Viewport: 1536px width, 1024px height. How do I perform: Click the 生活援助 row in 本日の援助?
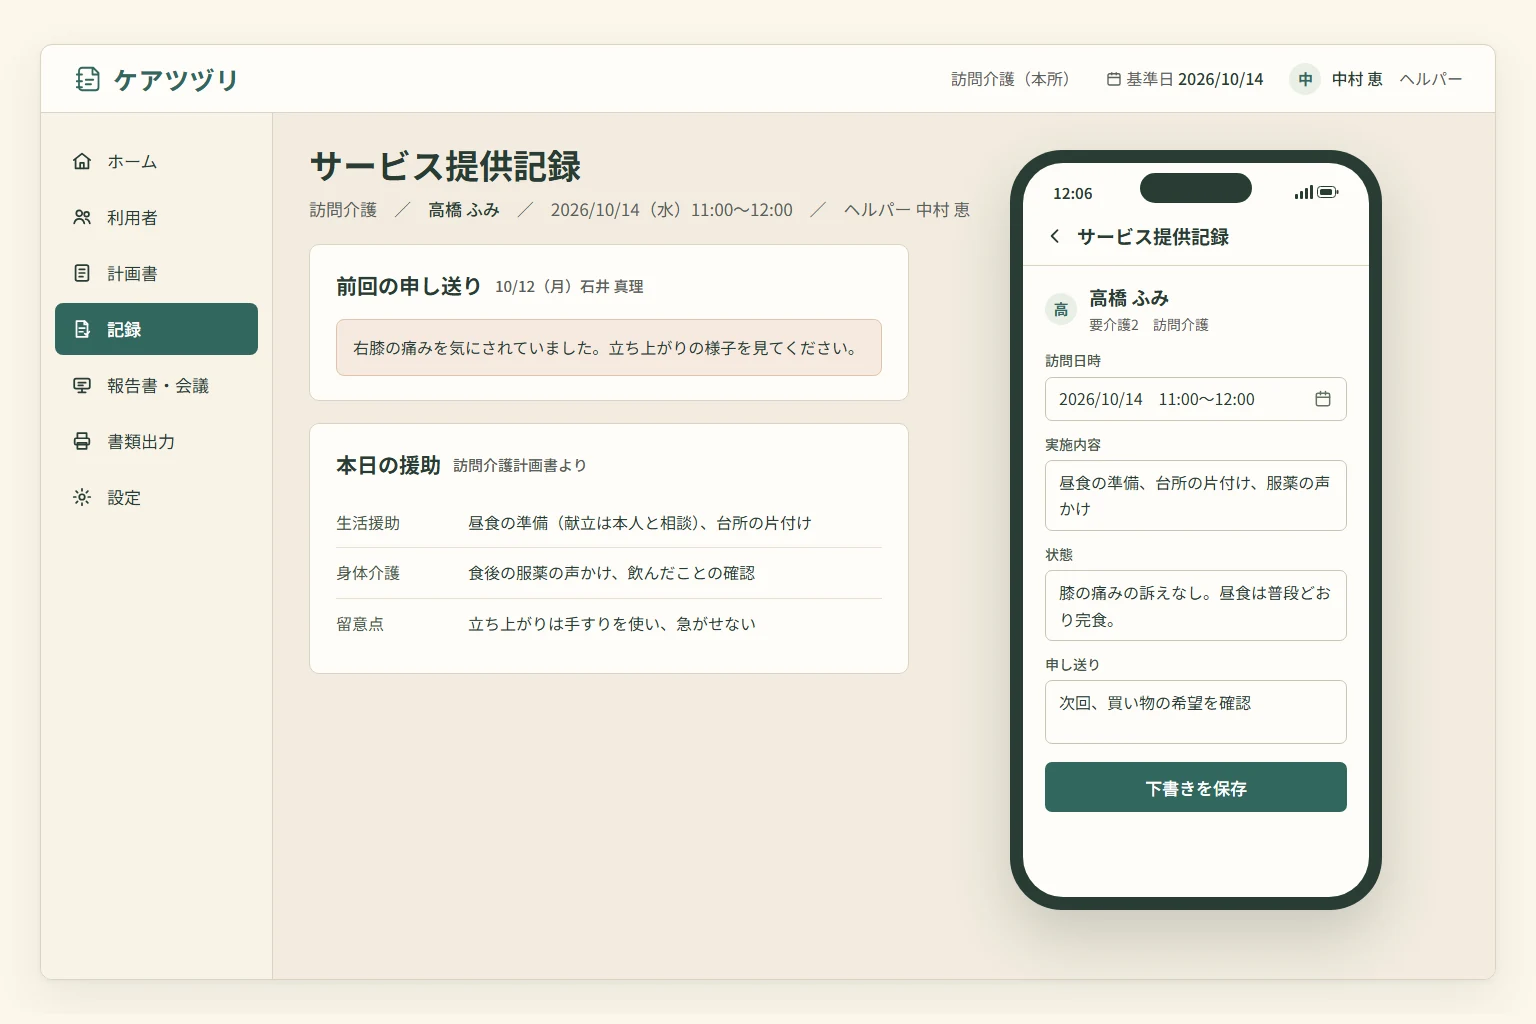[x=609, y=523]
